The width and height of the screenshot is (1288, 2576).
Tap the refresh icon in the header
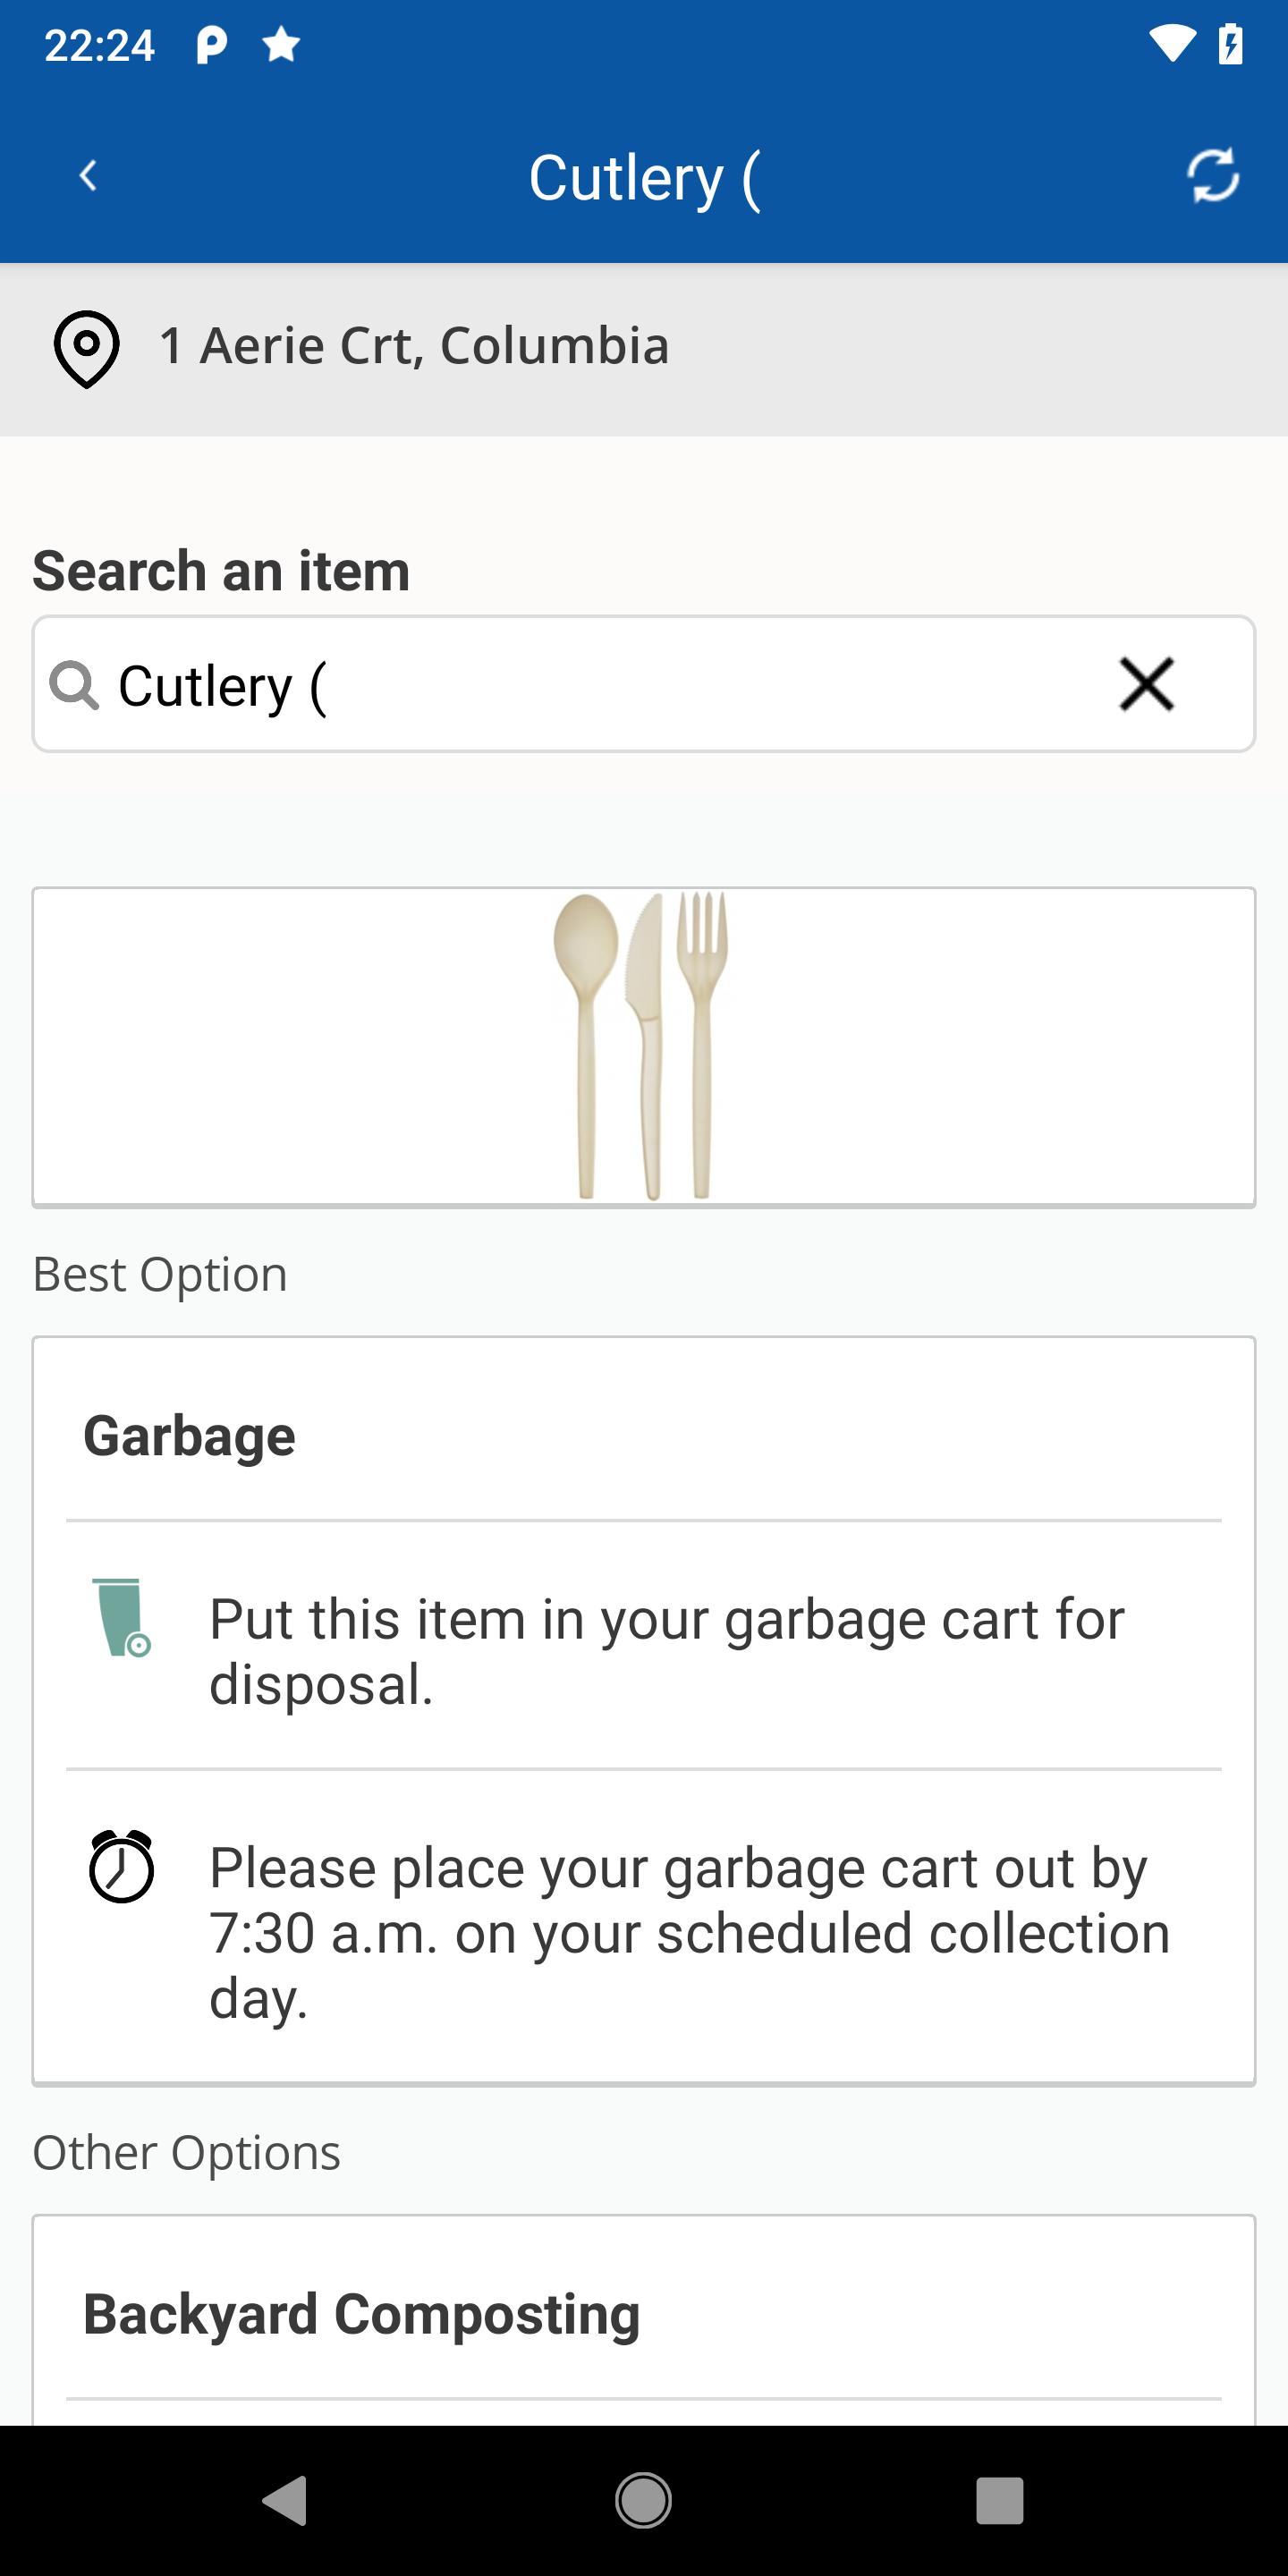pos(1212,176)
